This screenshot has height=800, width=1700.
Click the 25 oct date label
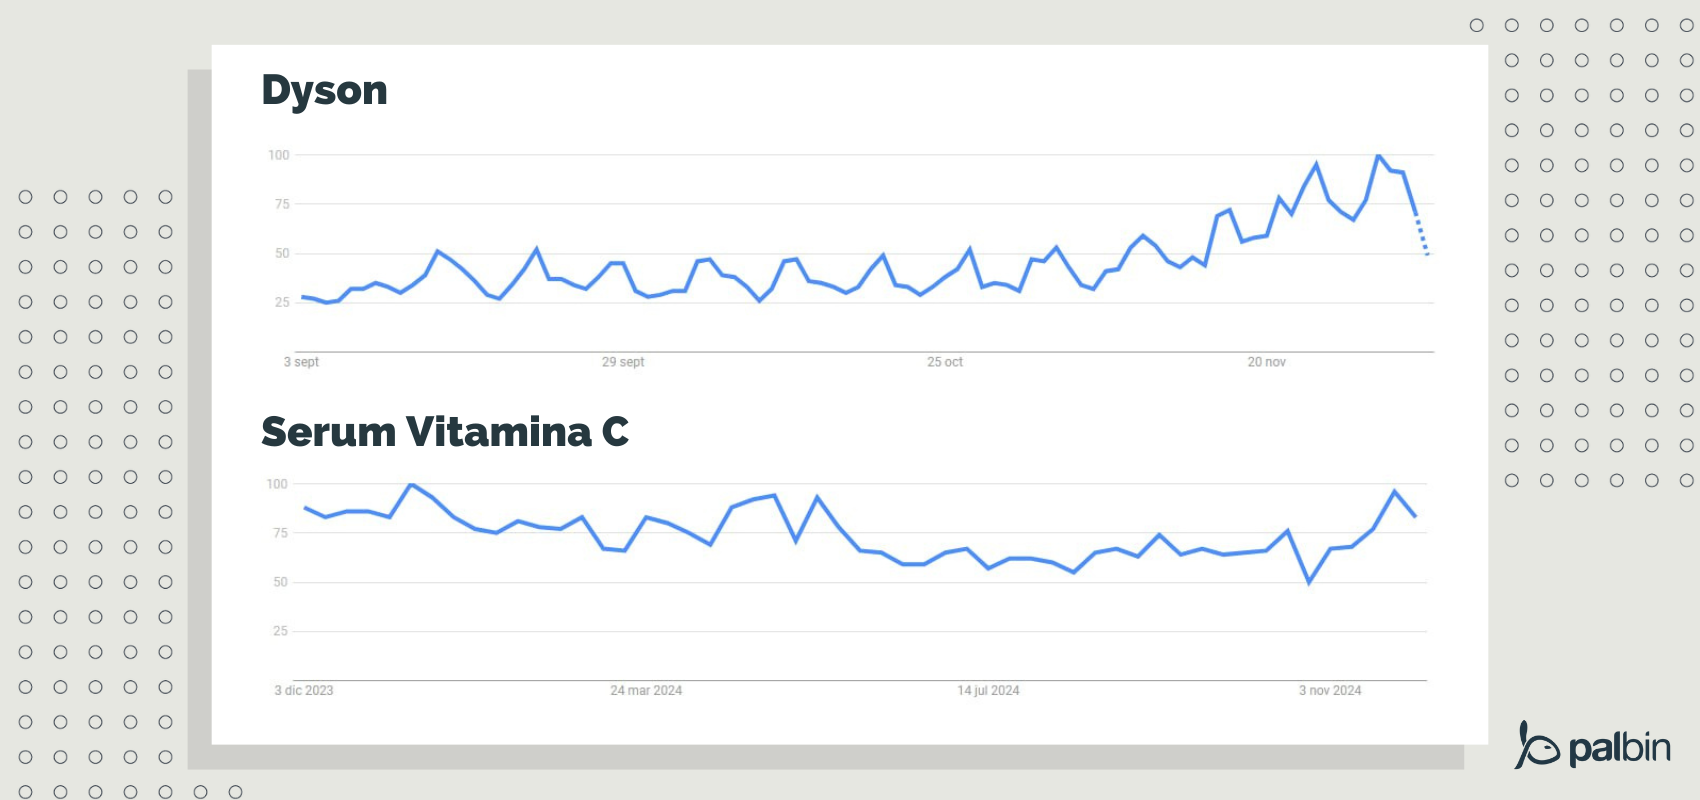945,362
